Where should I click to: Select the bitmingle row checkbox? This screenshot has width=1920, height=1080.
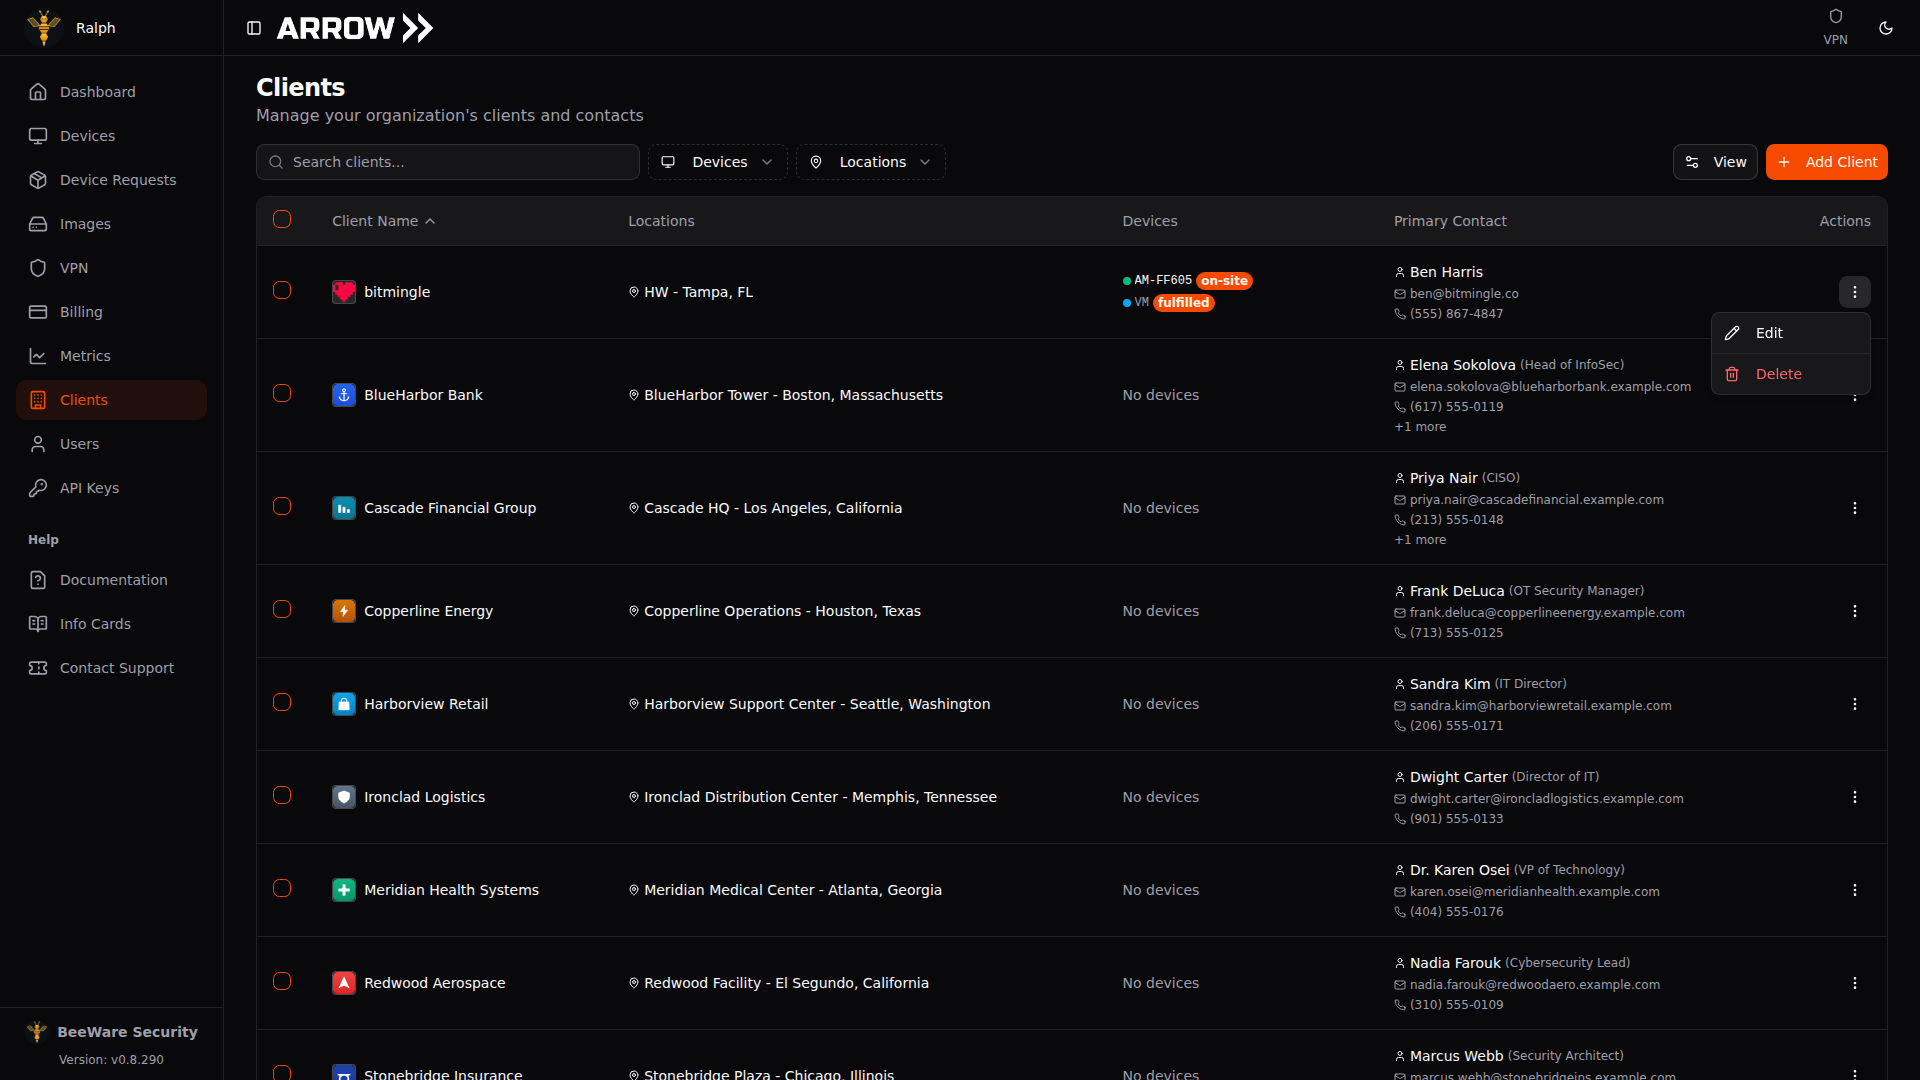pos(282,290)
